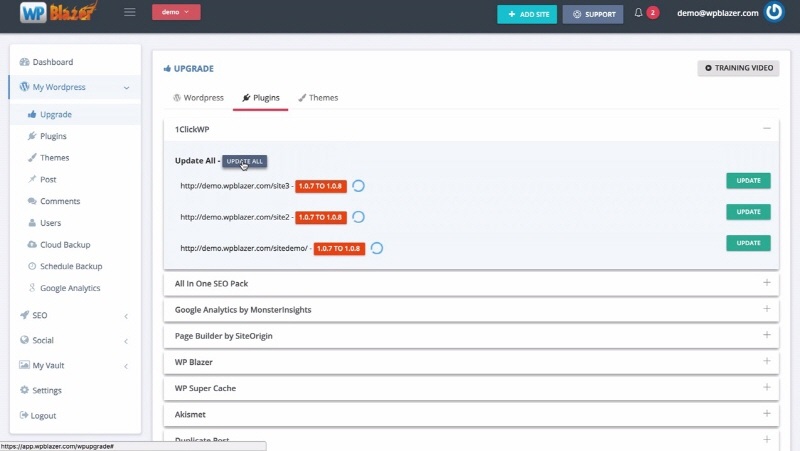Click the power icon in header
Image resolution: width=800 pixels, height=451 pixels.
774,12
